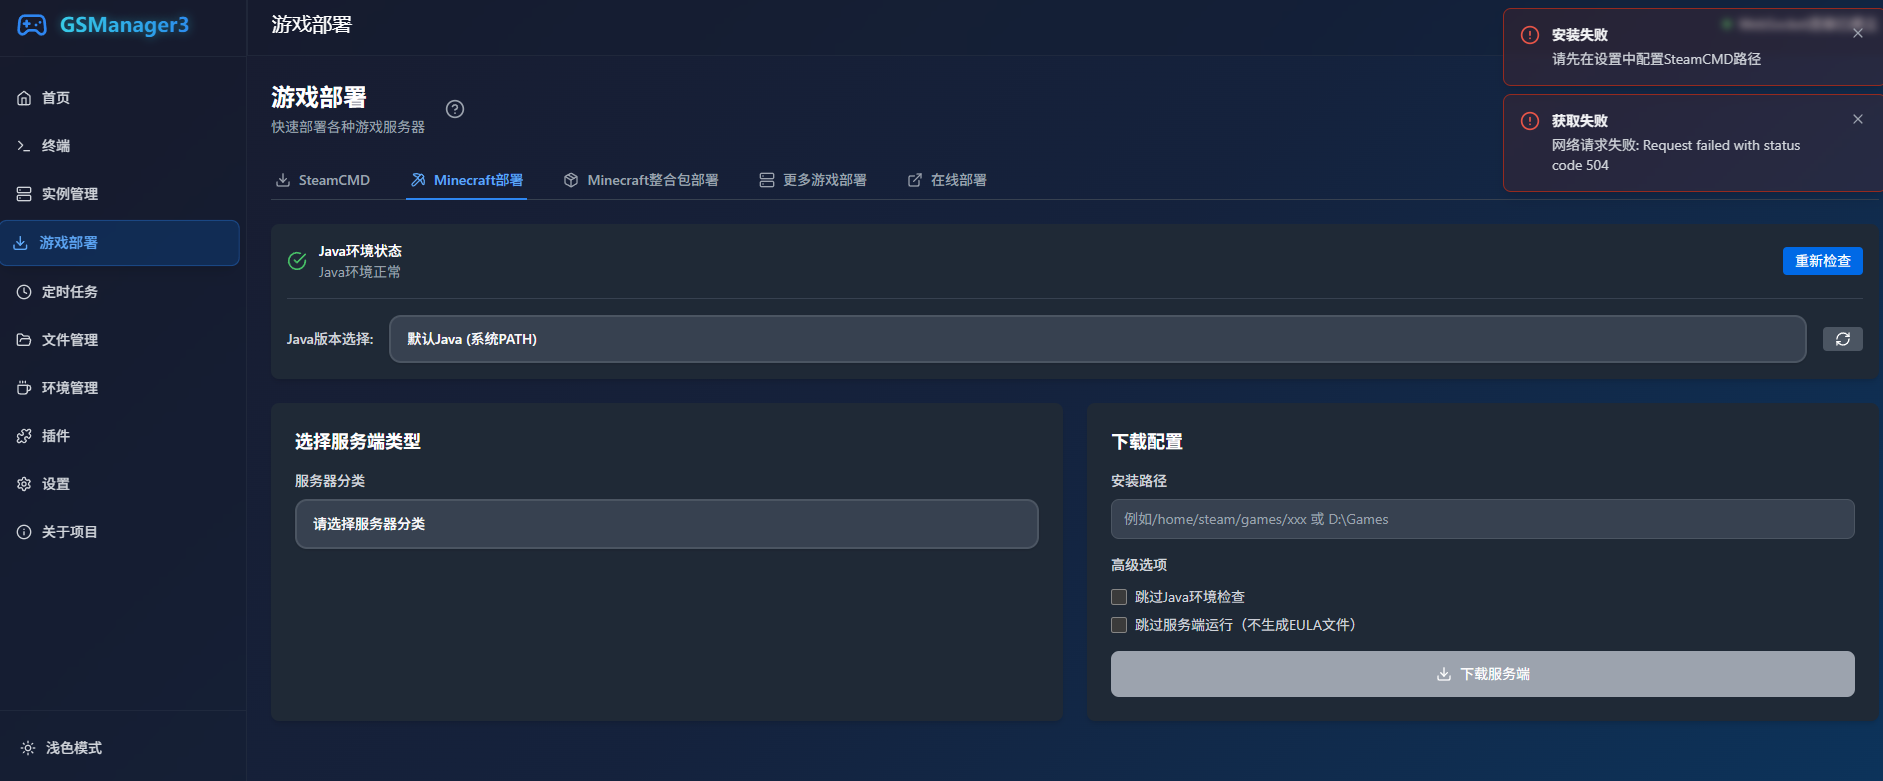This screenshot has height=781, width=1883.
Task: Click the 安装失败 notification title text
Action: tap(1580, 35)
